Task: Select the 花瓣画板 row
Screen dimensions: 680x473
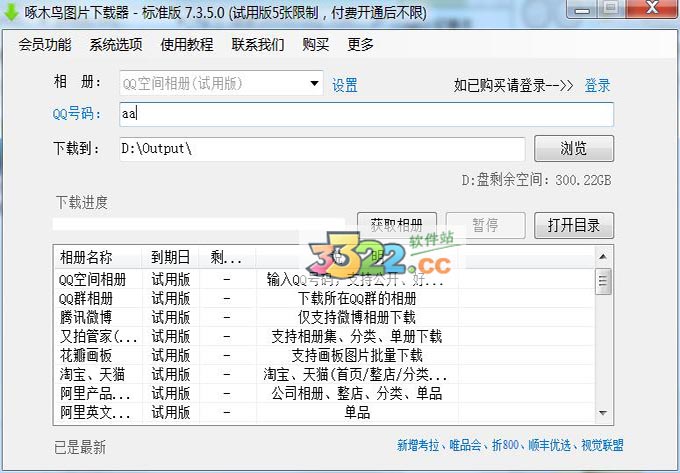Action: coord(324,356)
